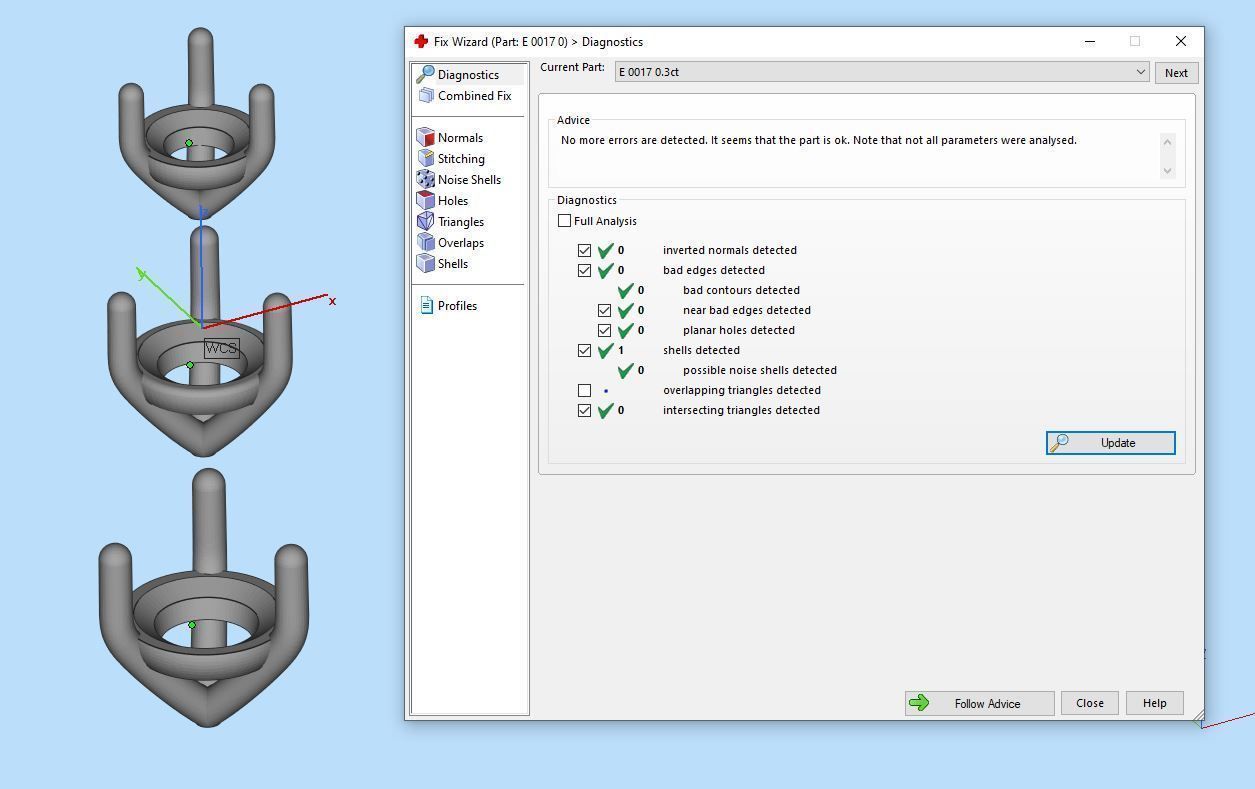Click the Help button
The width and height of the screenshot is (1255, 789).
click(x=1154, y=703)
